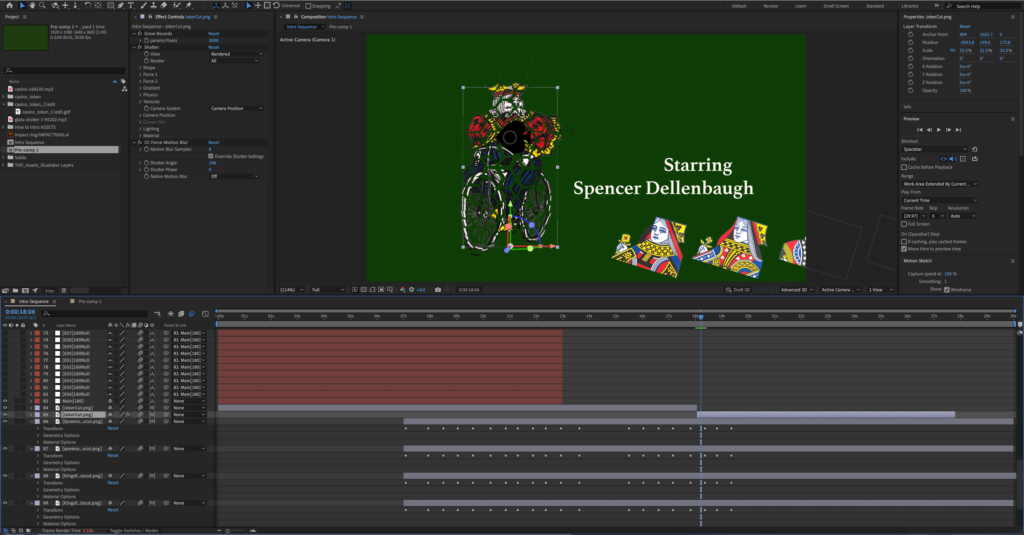Expand the Physics property group
This screenshot has width=1024, height=535.
pyautogui.click(x=140, y=95)
